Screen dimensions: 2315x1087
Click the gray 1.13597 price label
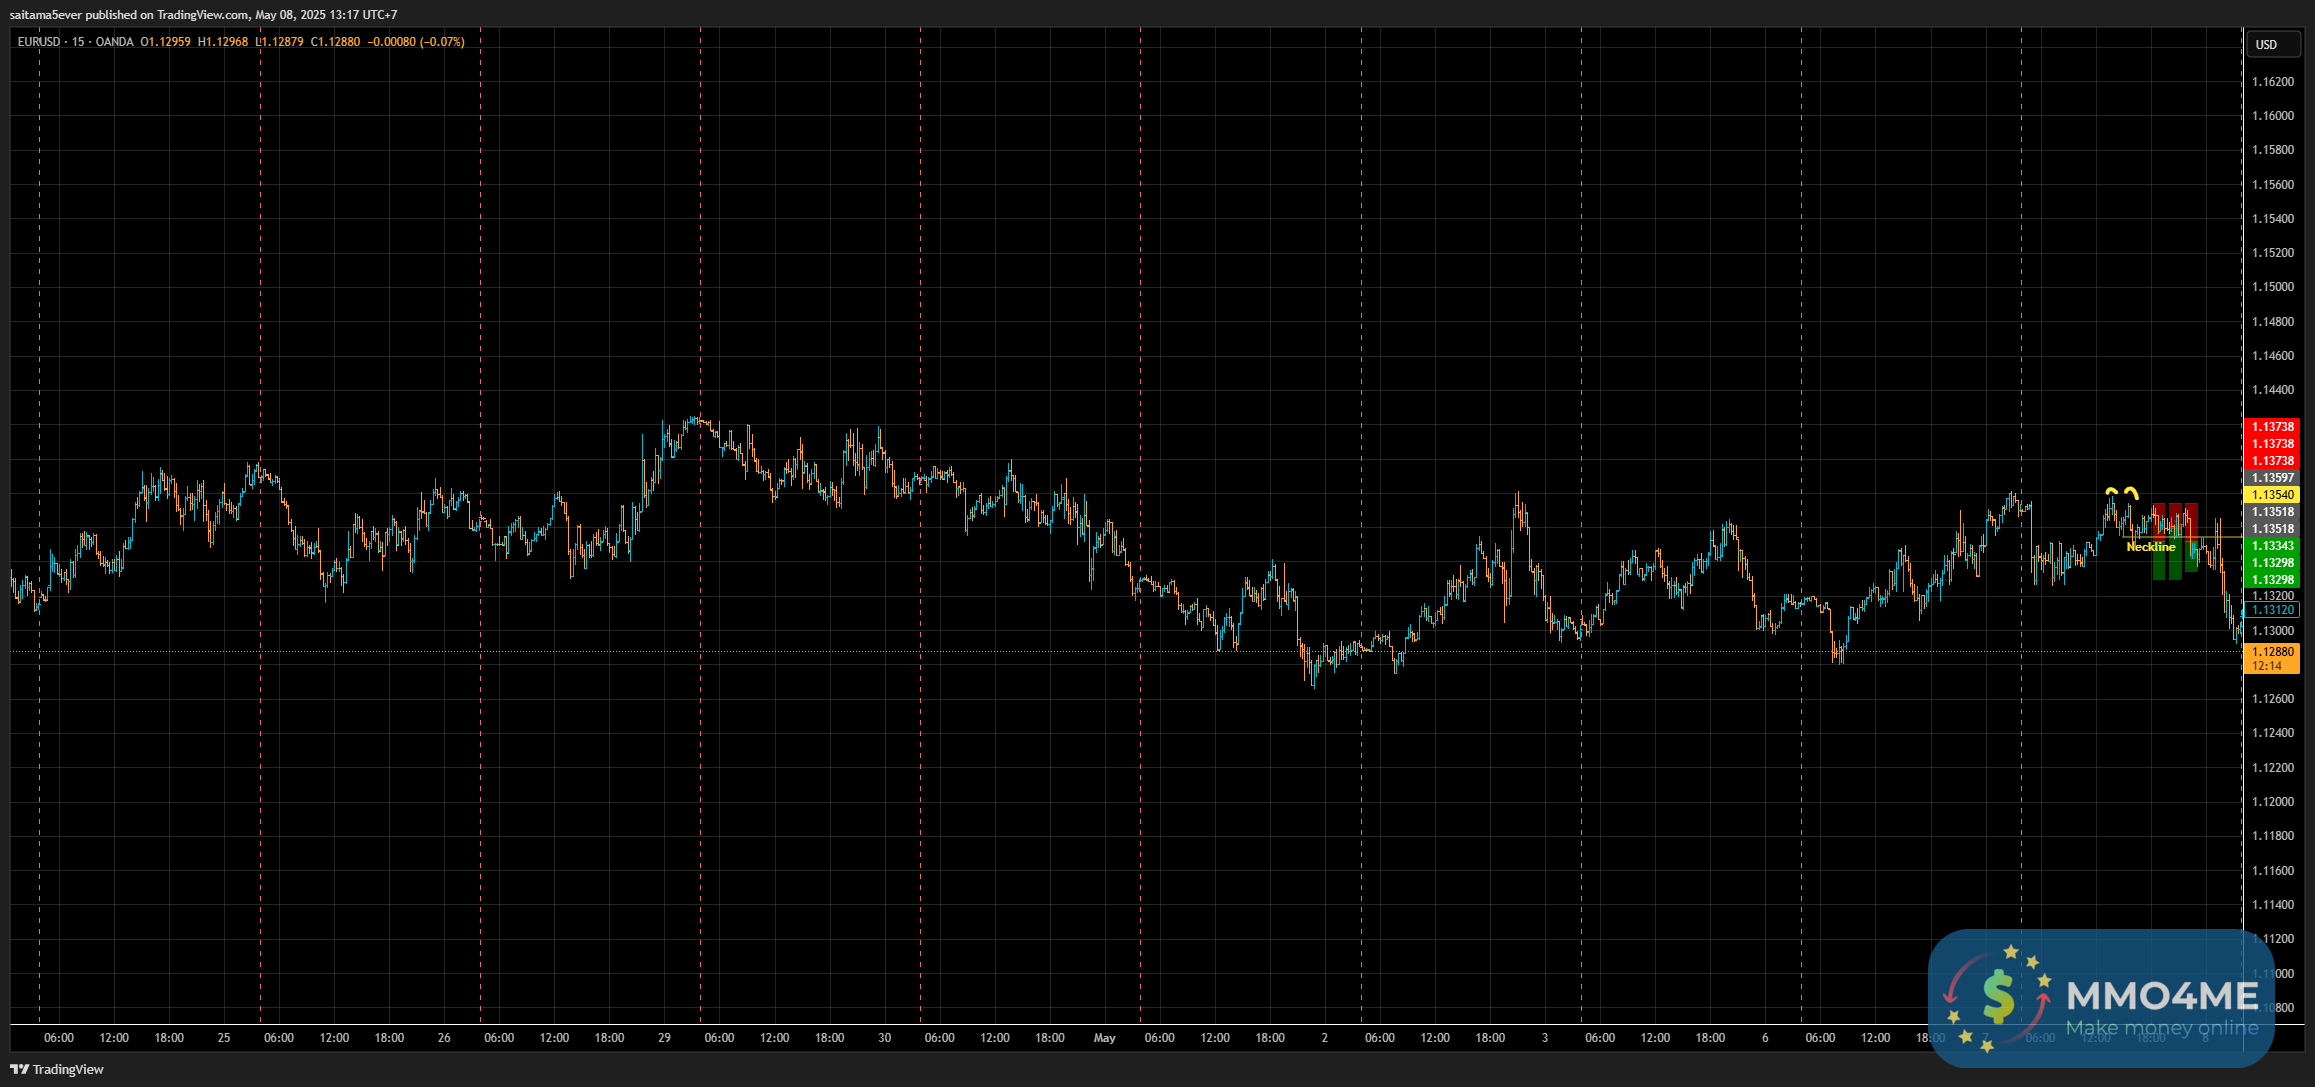(2272, 478)
